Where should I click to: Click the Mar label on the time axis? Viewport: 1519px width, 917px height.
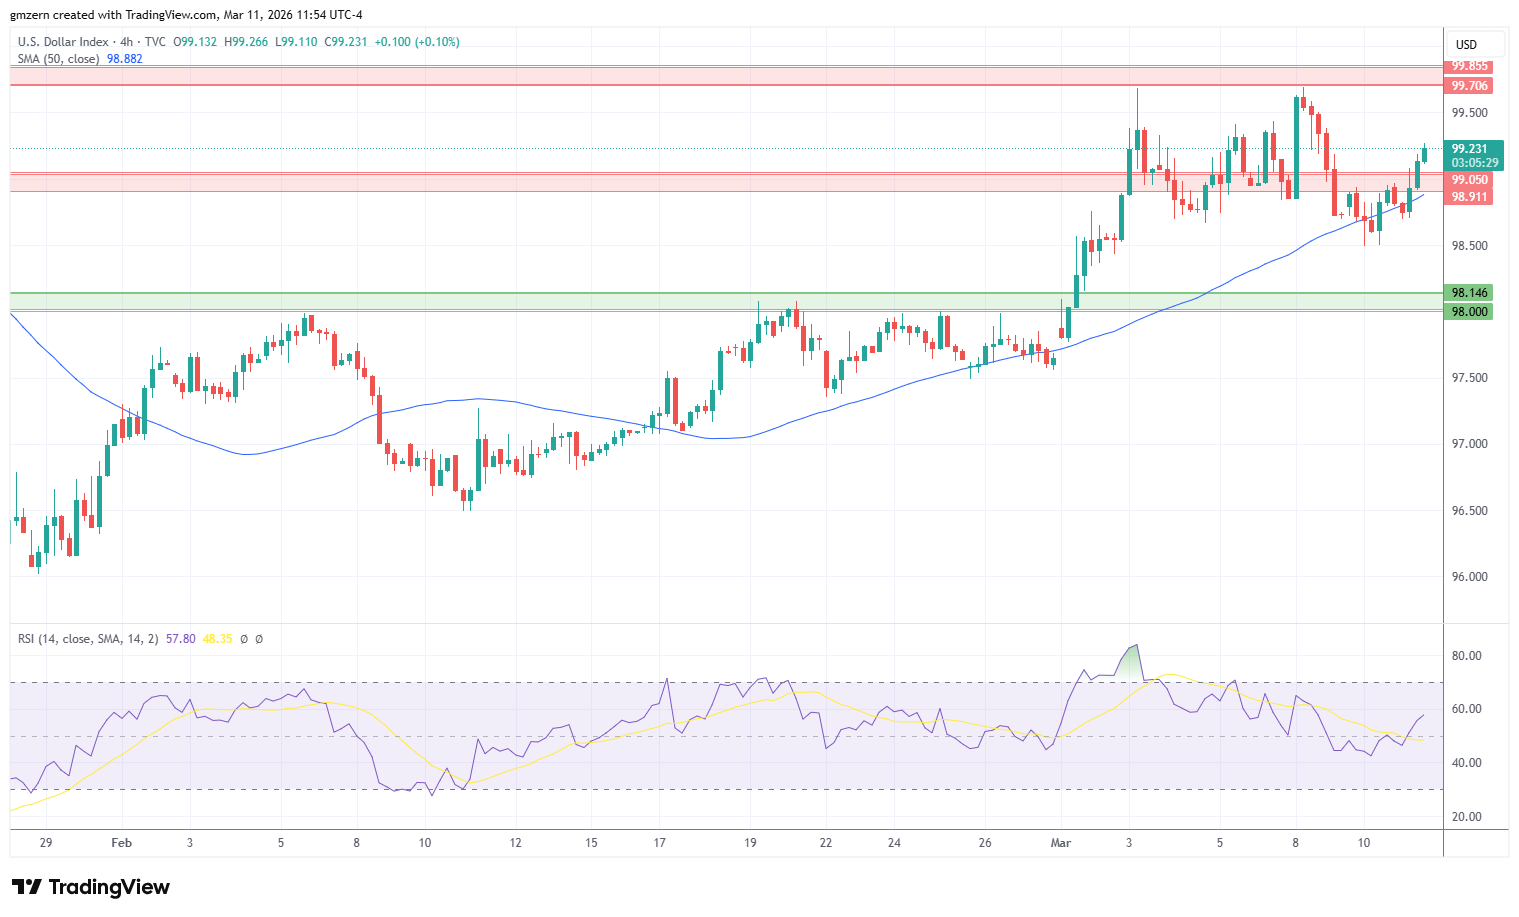1061,843
